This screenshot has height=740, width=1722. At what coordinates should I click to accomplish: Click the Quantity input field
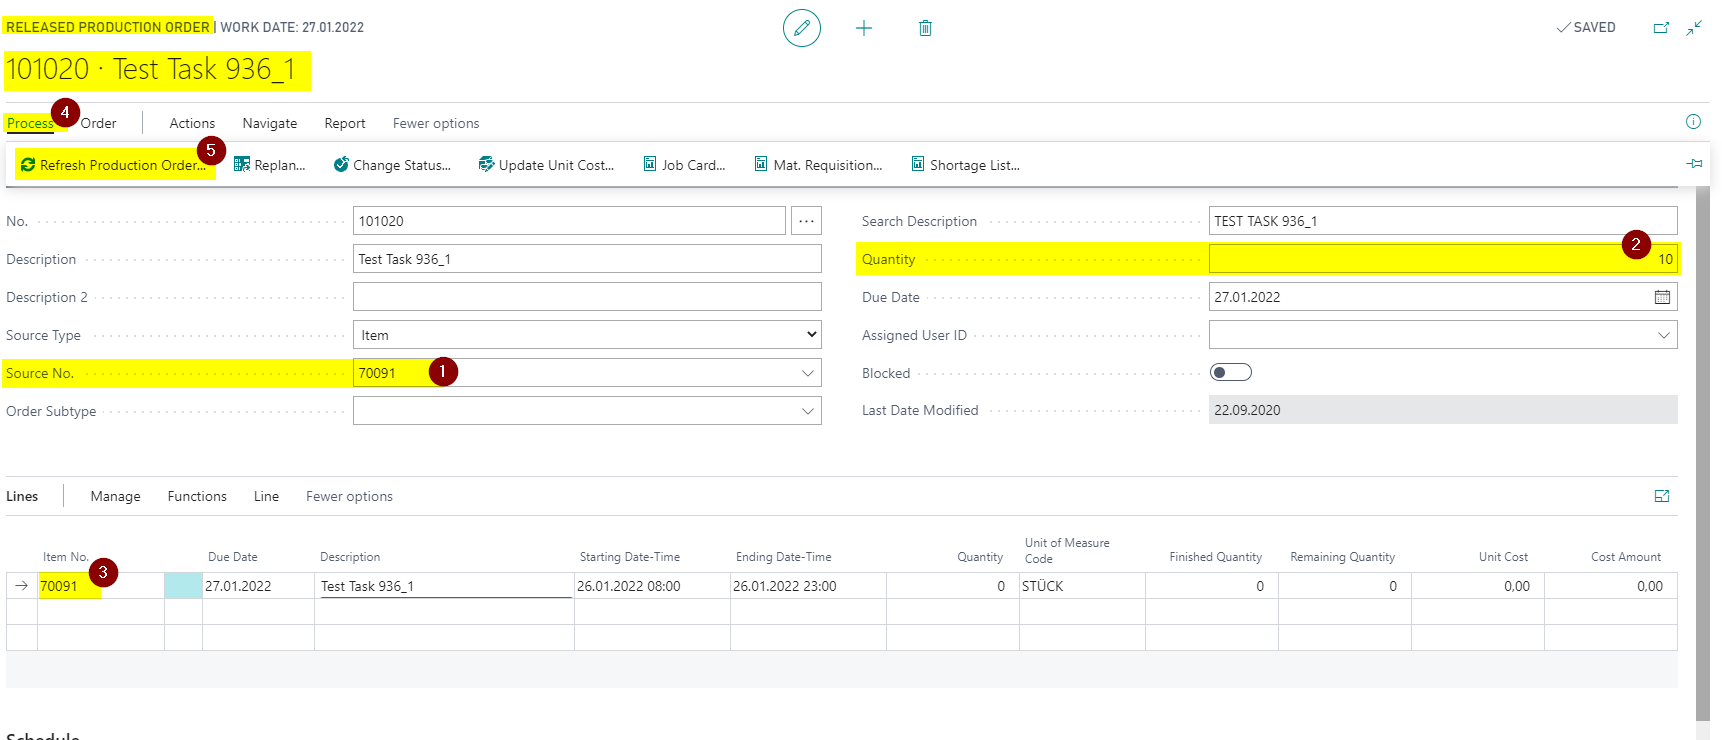click(1443, 259)
